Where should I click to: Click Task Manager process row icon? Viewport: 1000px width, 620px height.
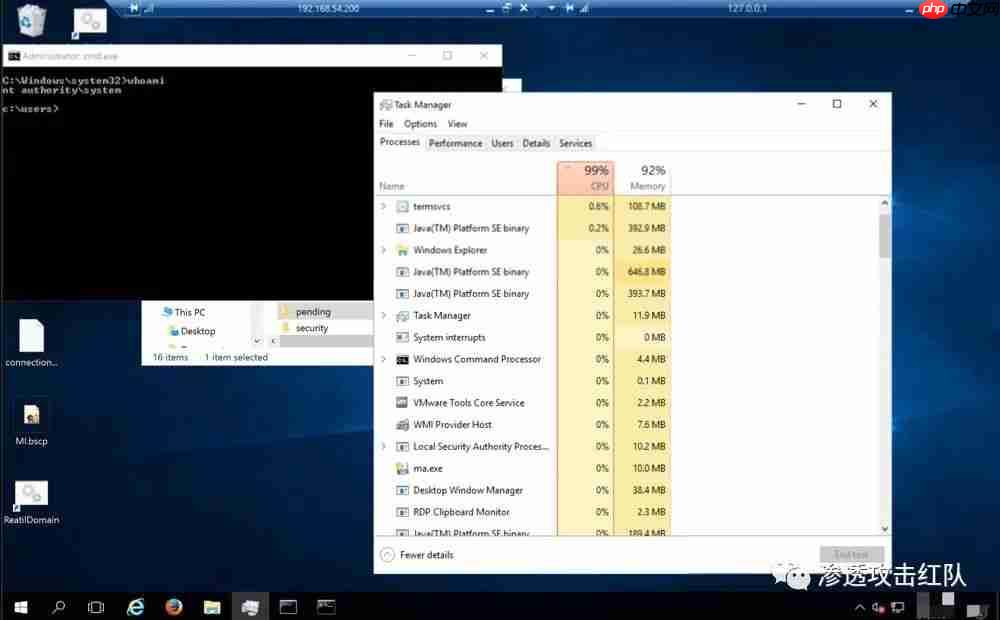pyautogui.click(x=402, y=316)
